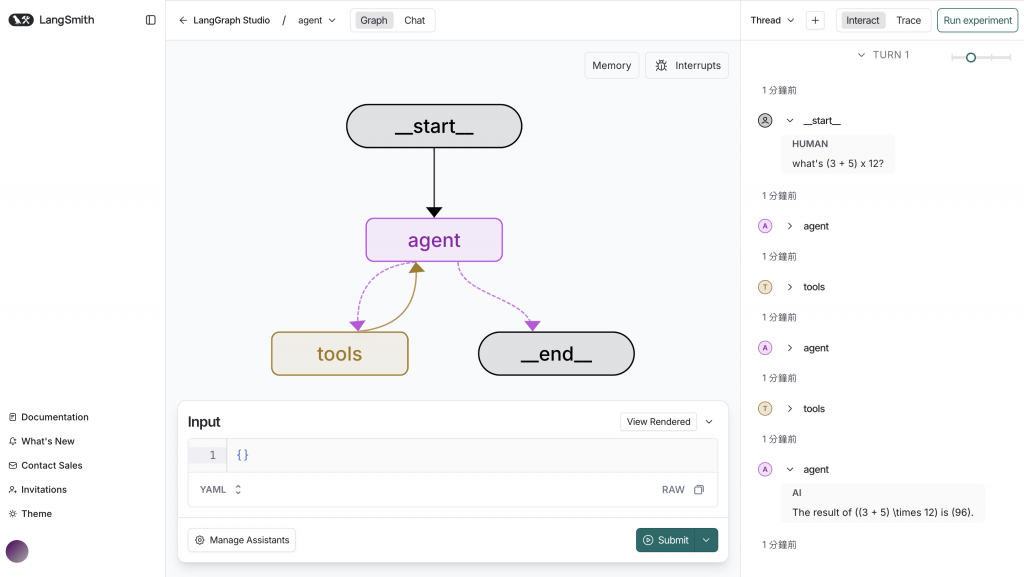The height and width of the screenshot is (577, 1024).
Task: Select the __end__ graph node
Action: 556,354
